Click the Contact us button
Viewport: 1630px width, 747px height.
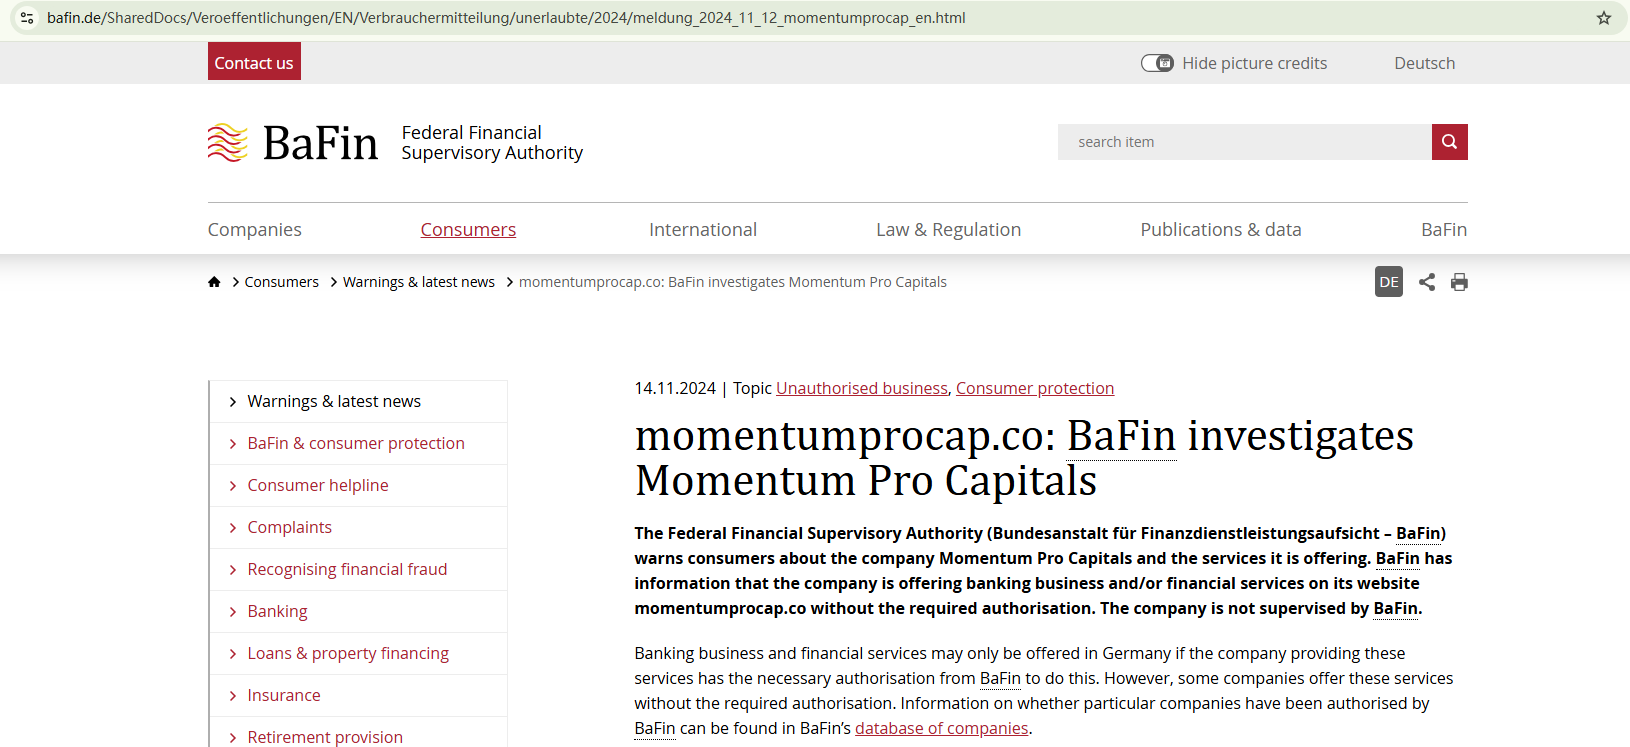pos(254,62)
